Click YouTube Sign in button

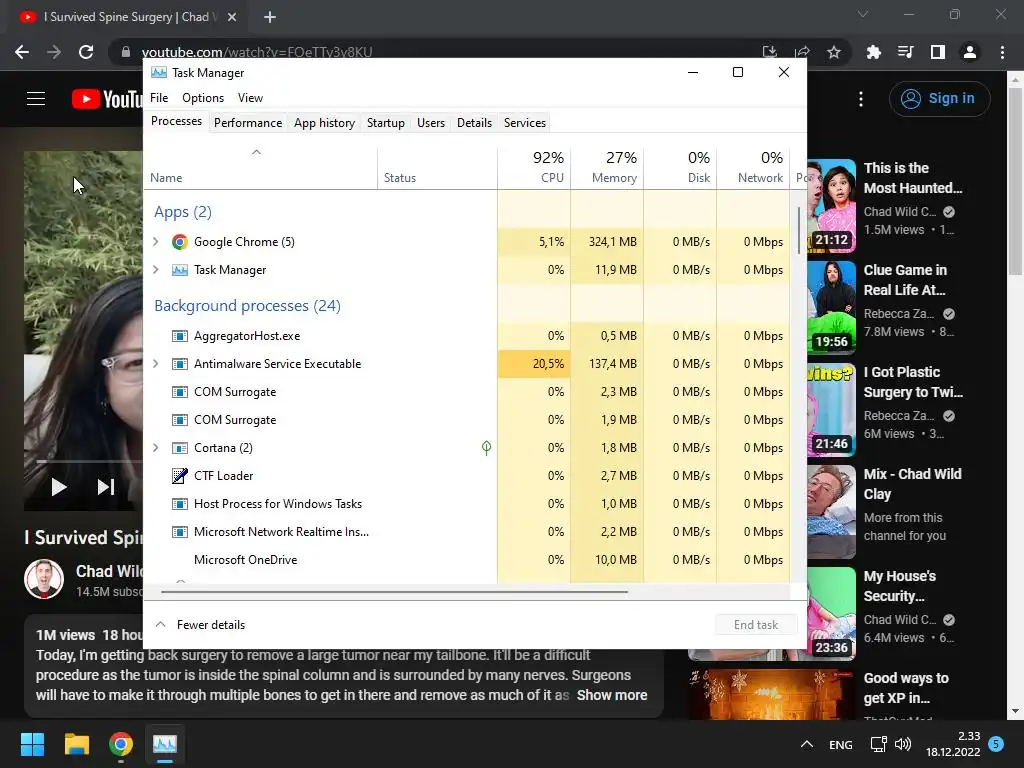[x=939, y=99]
